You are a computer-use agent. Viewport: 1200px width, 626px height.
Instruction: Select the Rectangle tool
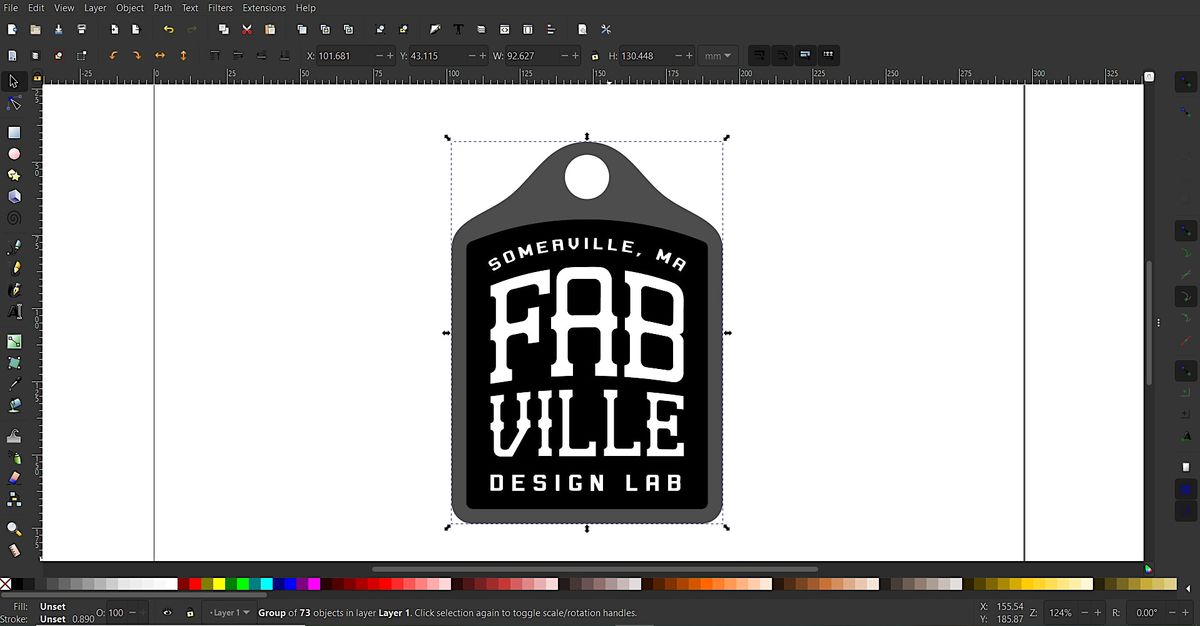[14, 131]
